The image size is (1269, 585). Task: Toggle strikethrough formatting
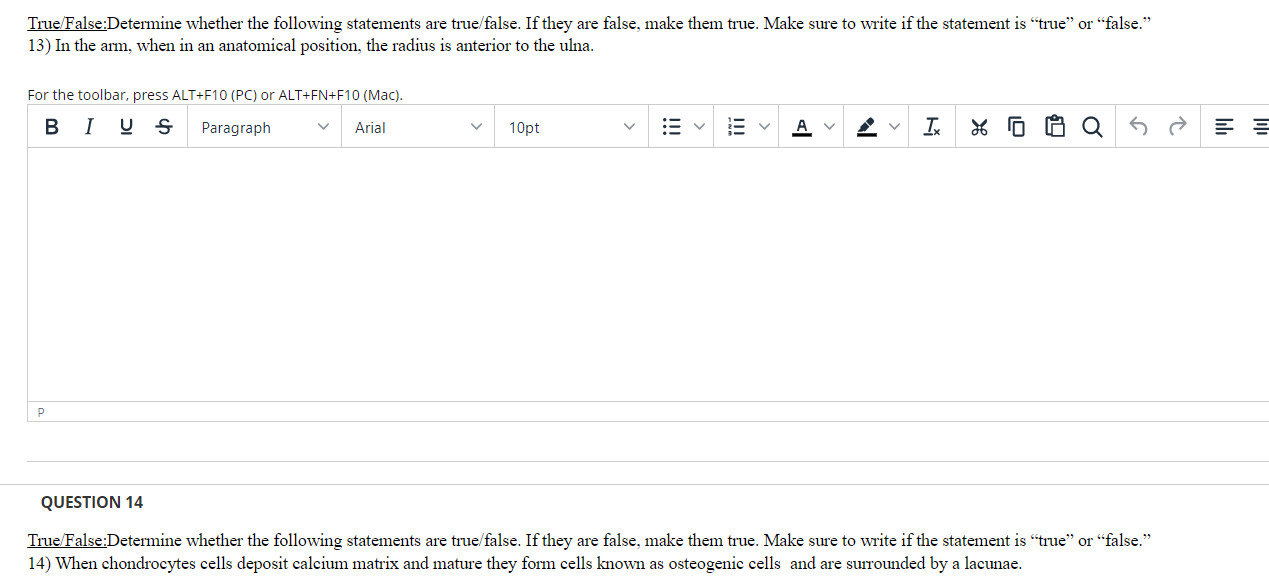tap(164, 127)
